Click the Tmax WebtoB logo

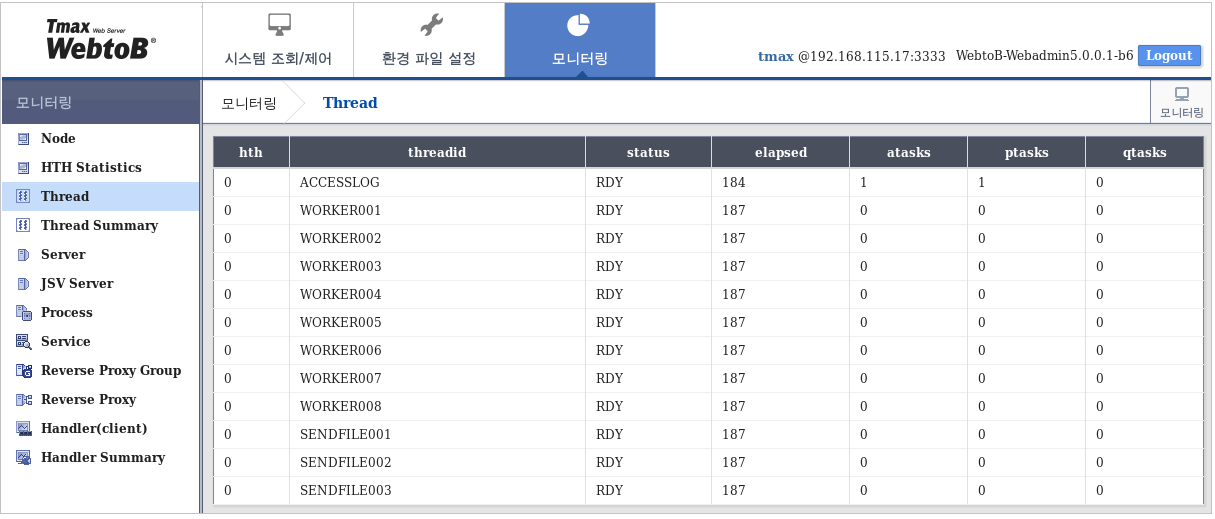click(100, 39)
